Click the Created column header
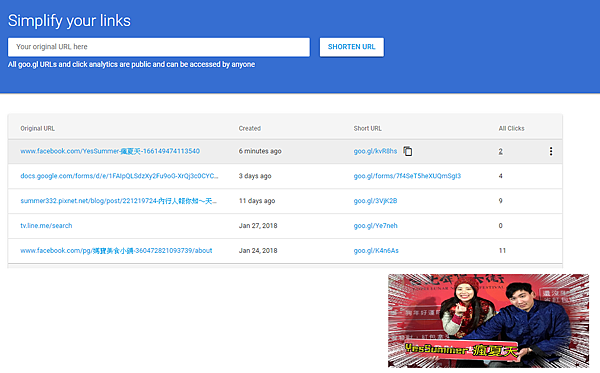The height and width of the screenshot is (373, 600). 249,129
